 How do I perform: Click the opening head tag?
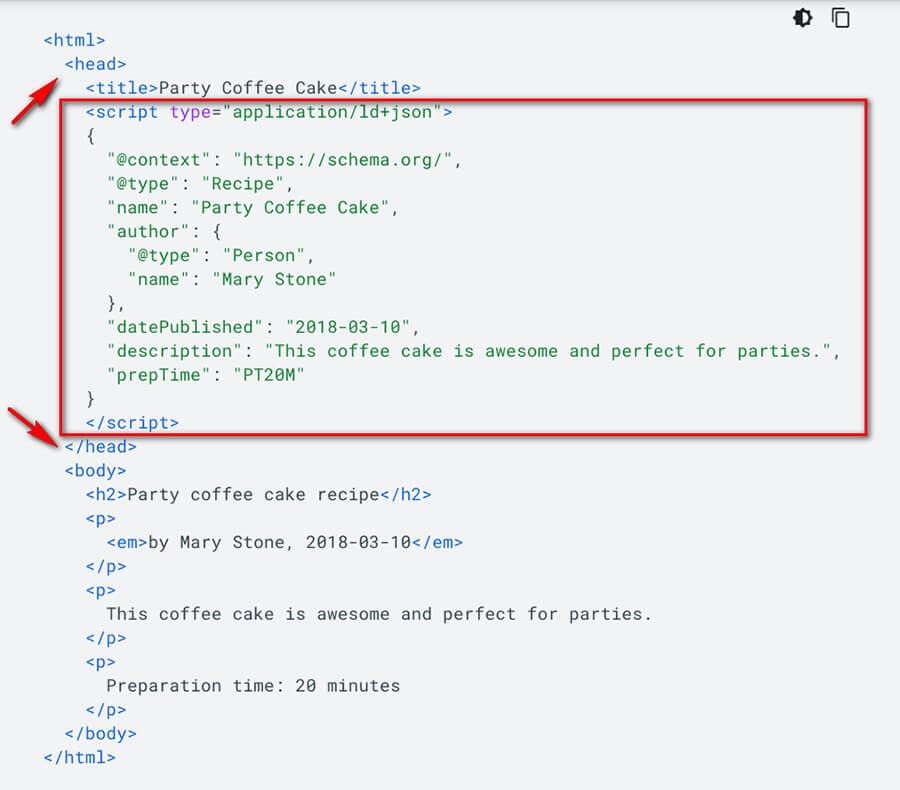click(96, 64)
